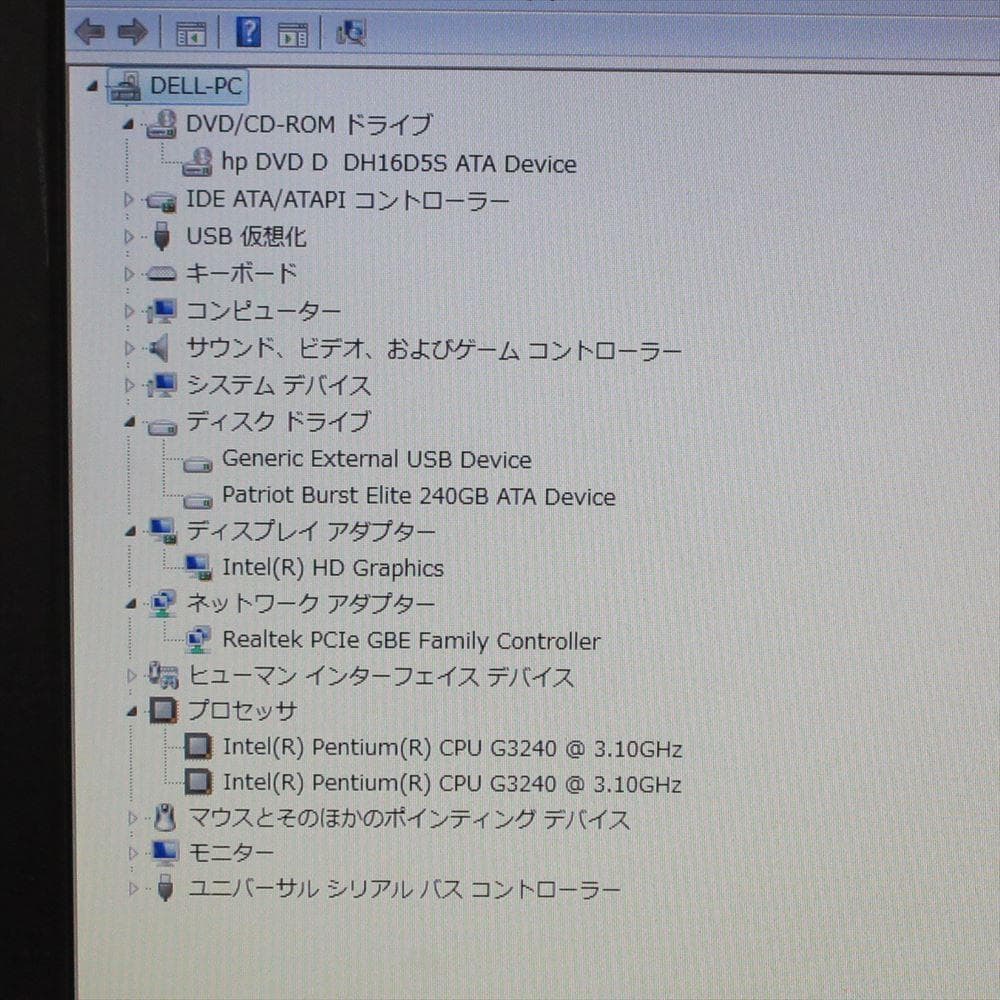
Task: Click the computer icon beside DELL-PC
Action: (126, 86)
